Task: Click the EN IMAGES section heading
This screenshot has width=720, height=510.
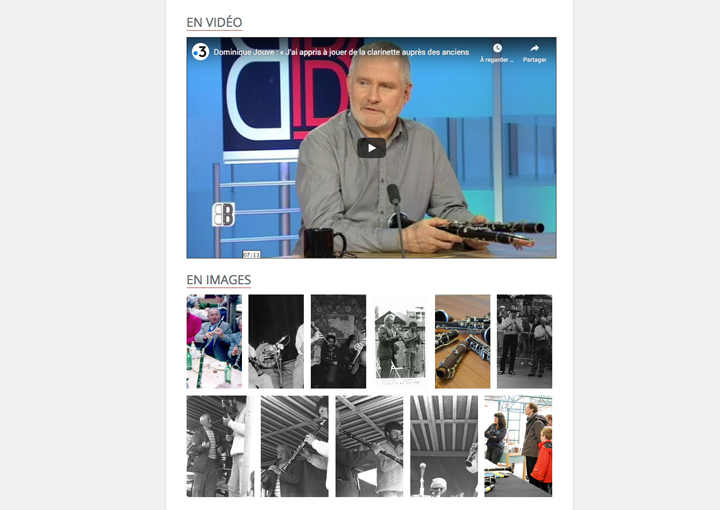Action: point(219,280)
